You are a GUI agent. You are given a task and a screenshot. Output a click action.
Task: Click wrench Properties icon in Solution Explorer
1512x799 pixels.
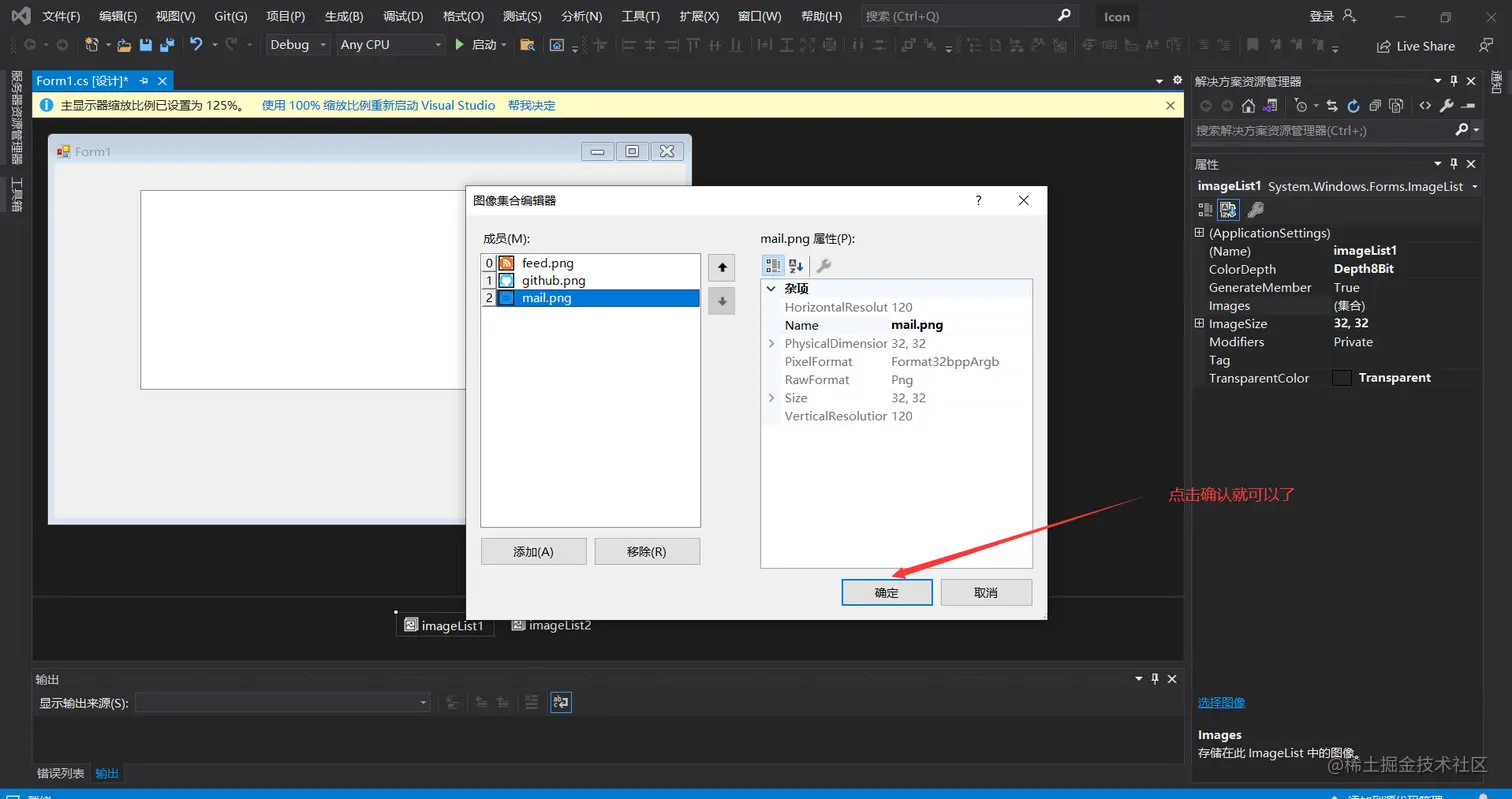pos(1446,105)
